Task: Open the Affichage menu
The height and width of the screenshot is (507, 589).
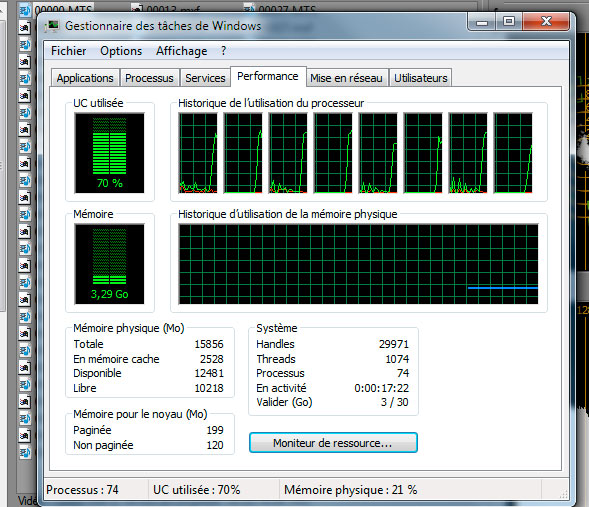Action: tap(181, 51)
